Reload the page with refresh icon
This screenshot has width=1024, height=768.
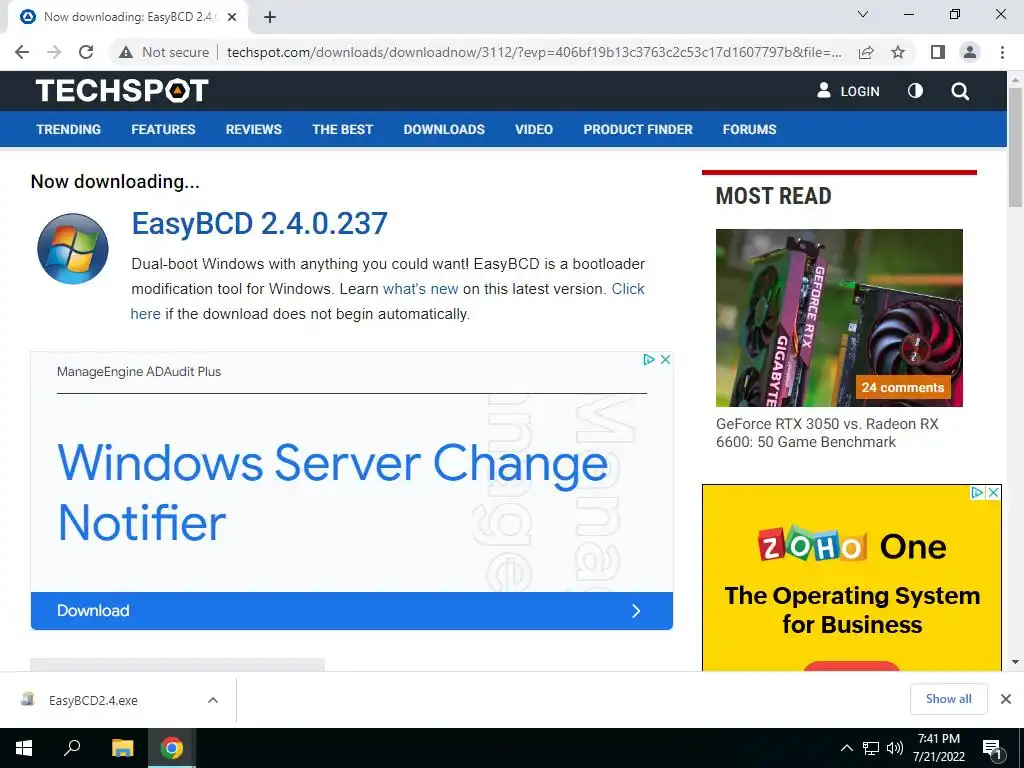click(86, 52)
